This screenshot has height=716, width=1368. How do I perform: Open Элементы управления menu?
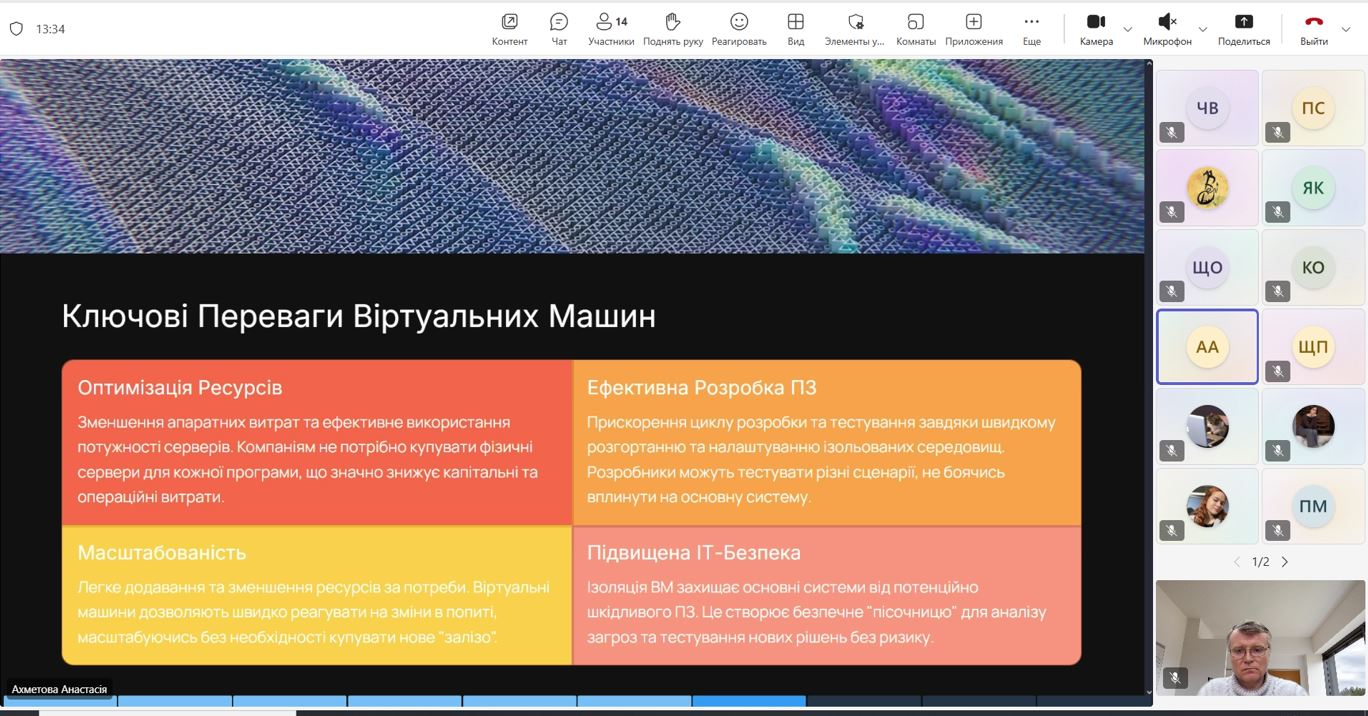pyautogui.click(x=854, y=28)
